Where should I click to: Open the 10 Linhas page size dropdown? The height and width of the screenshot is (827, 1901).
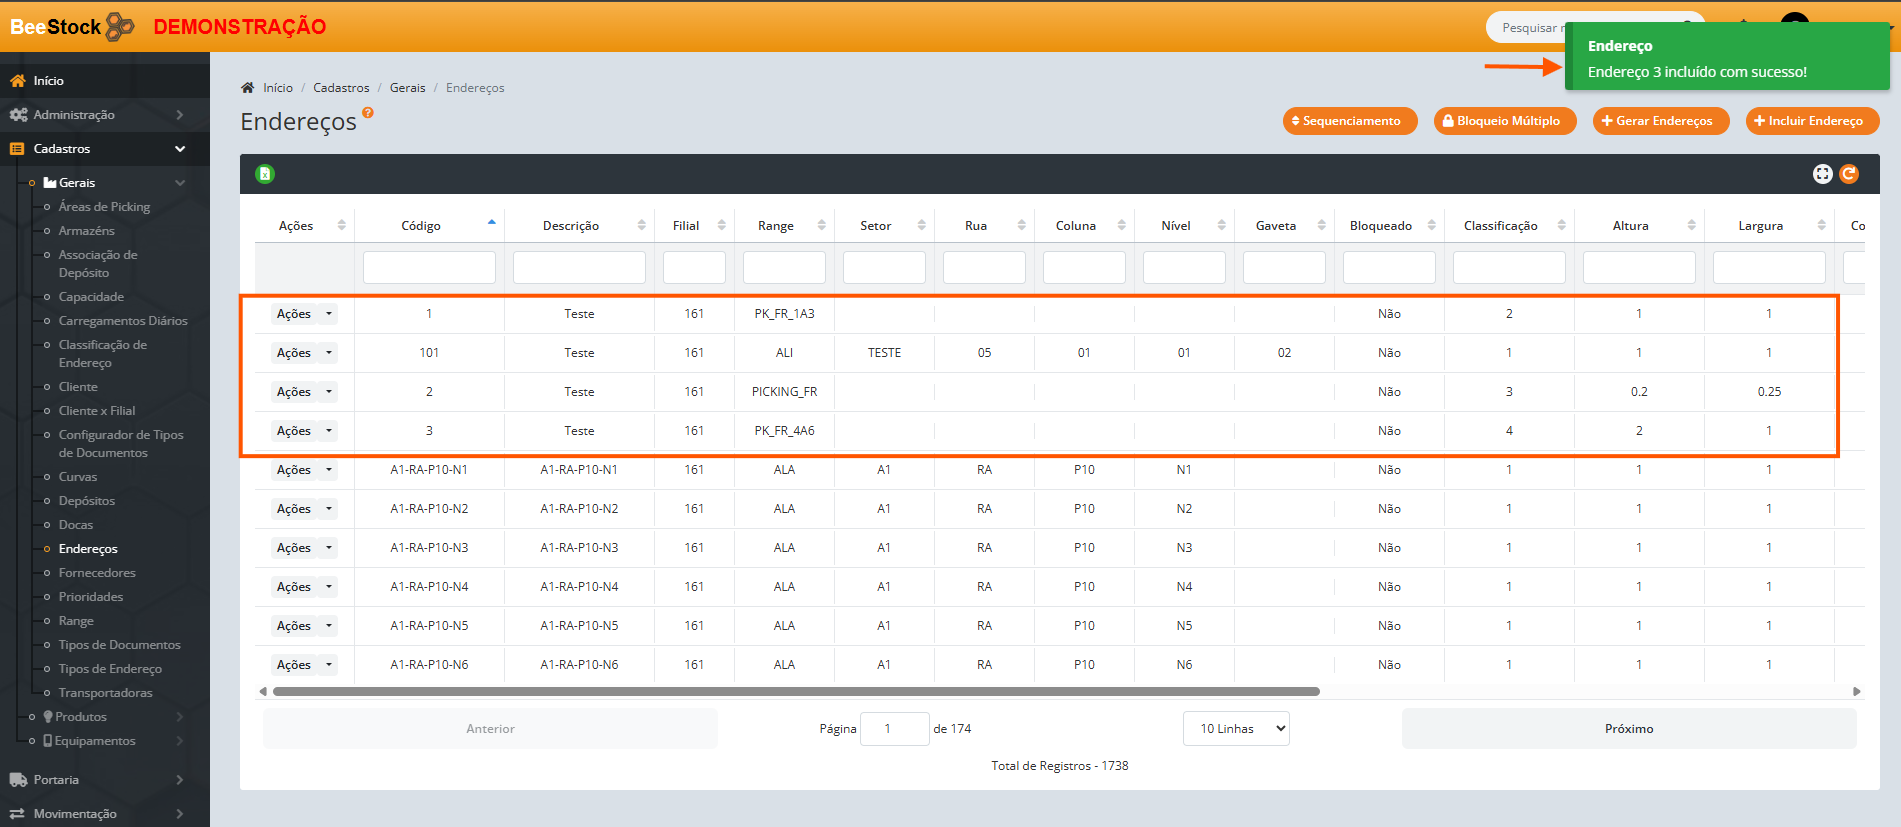click(1236, 729)
